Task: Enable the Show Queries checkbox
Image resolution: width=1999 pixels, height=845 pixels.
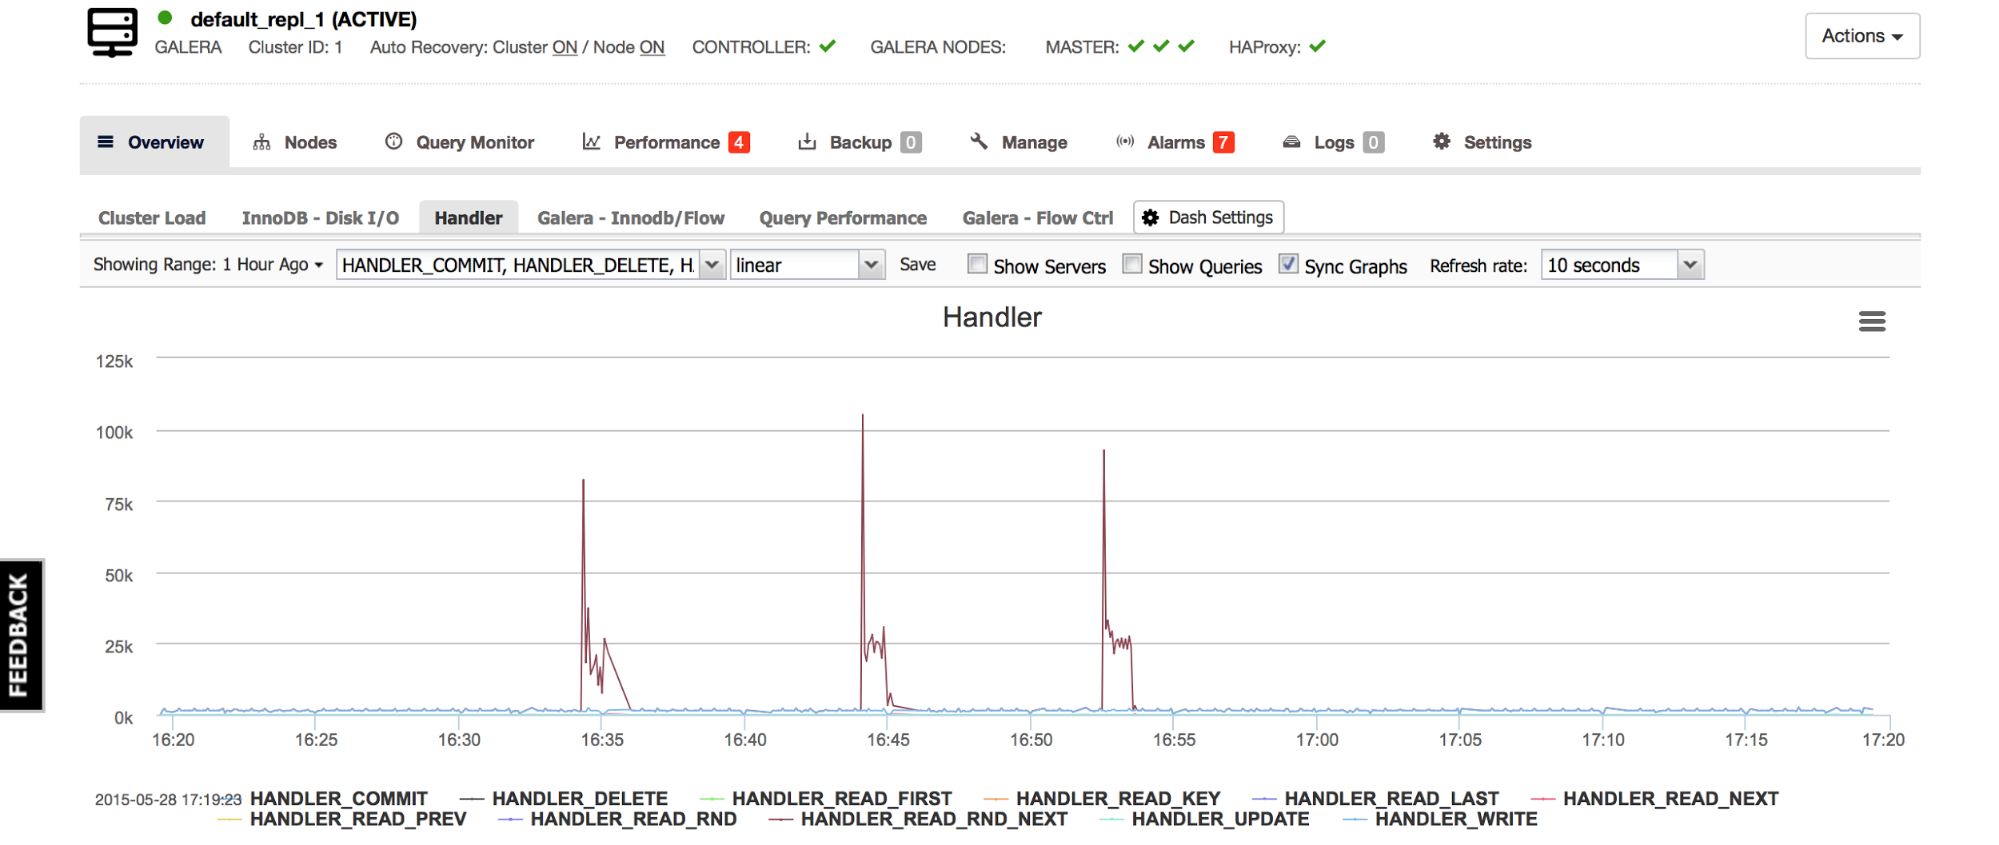Action: click(1132, 264)
